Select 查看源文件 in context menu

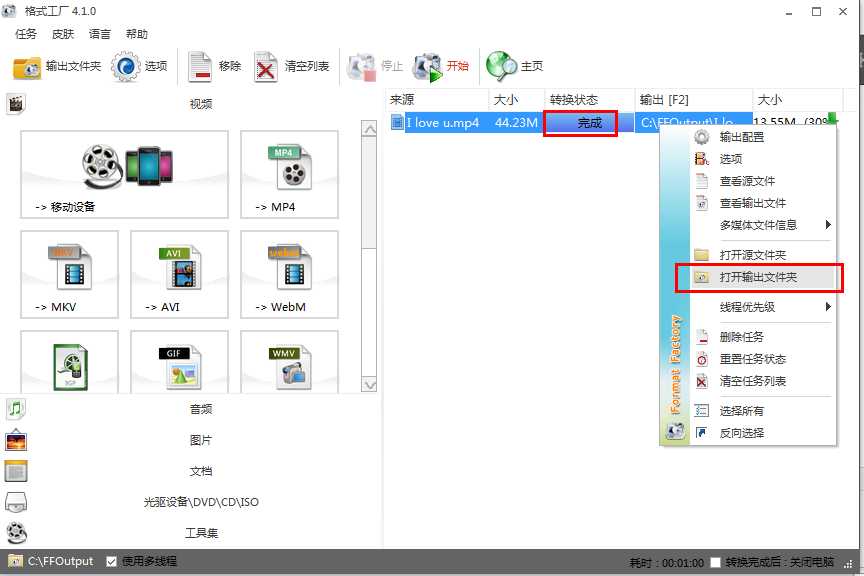click(x=763, y=181)
